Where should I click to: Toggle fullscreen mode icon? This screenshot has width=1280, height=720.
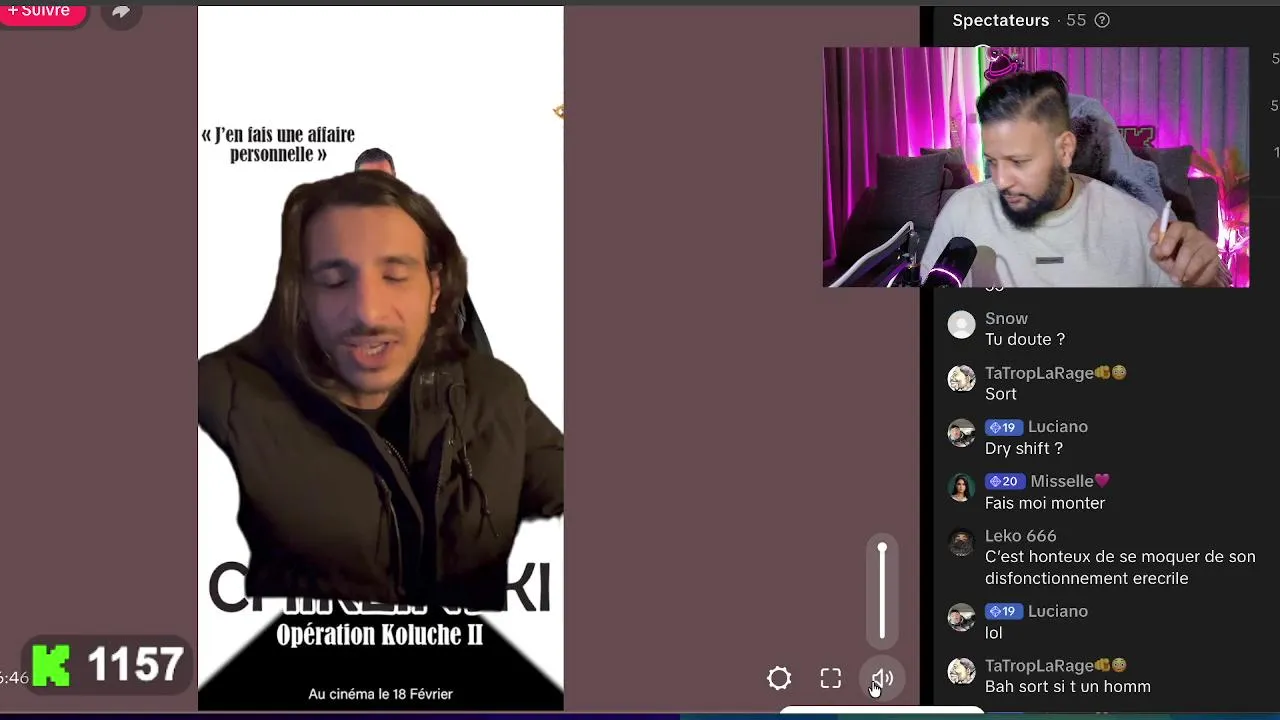point(831,679)
